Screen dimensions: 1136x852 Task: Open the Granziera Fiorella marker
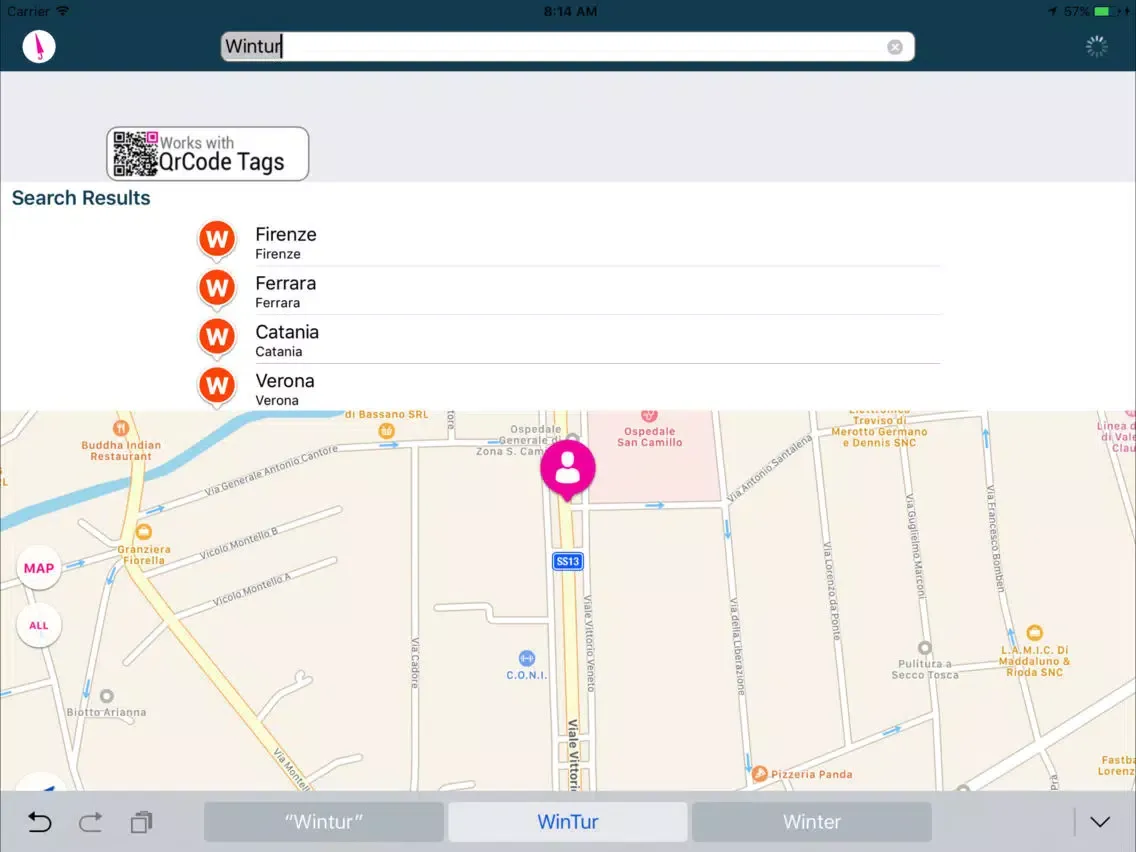143,532
